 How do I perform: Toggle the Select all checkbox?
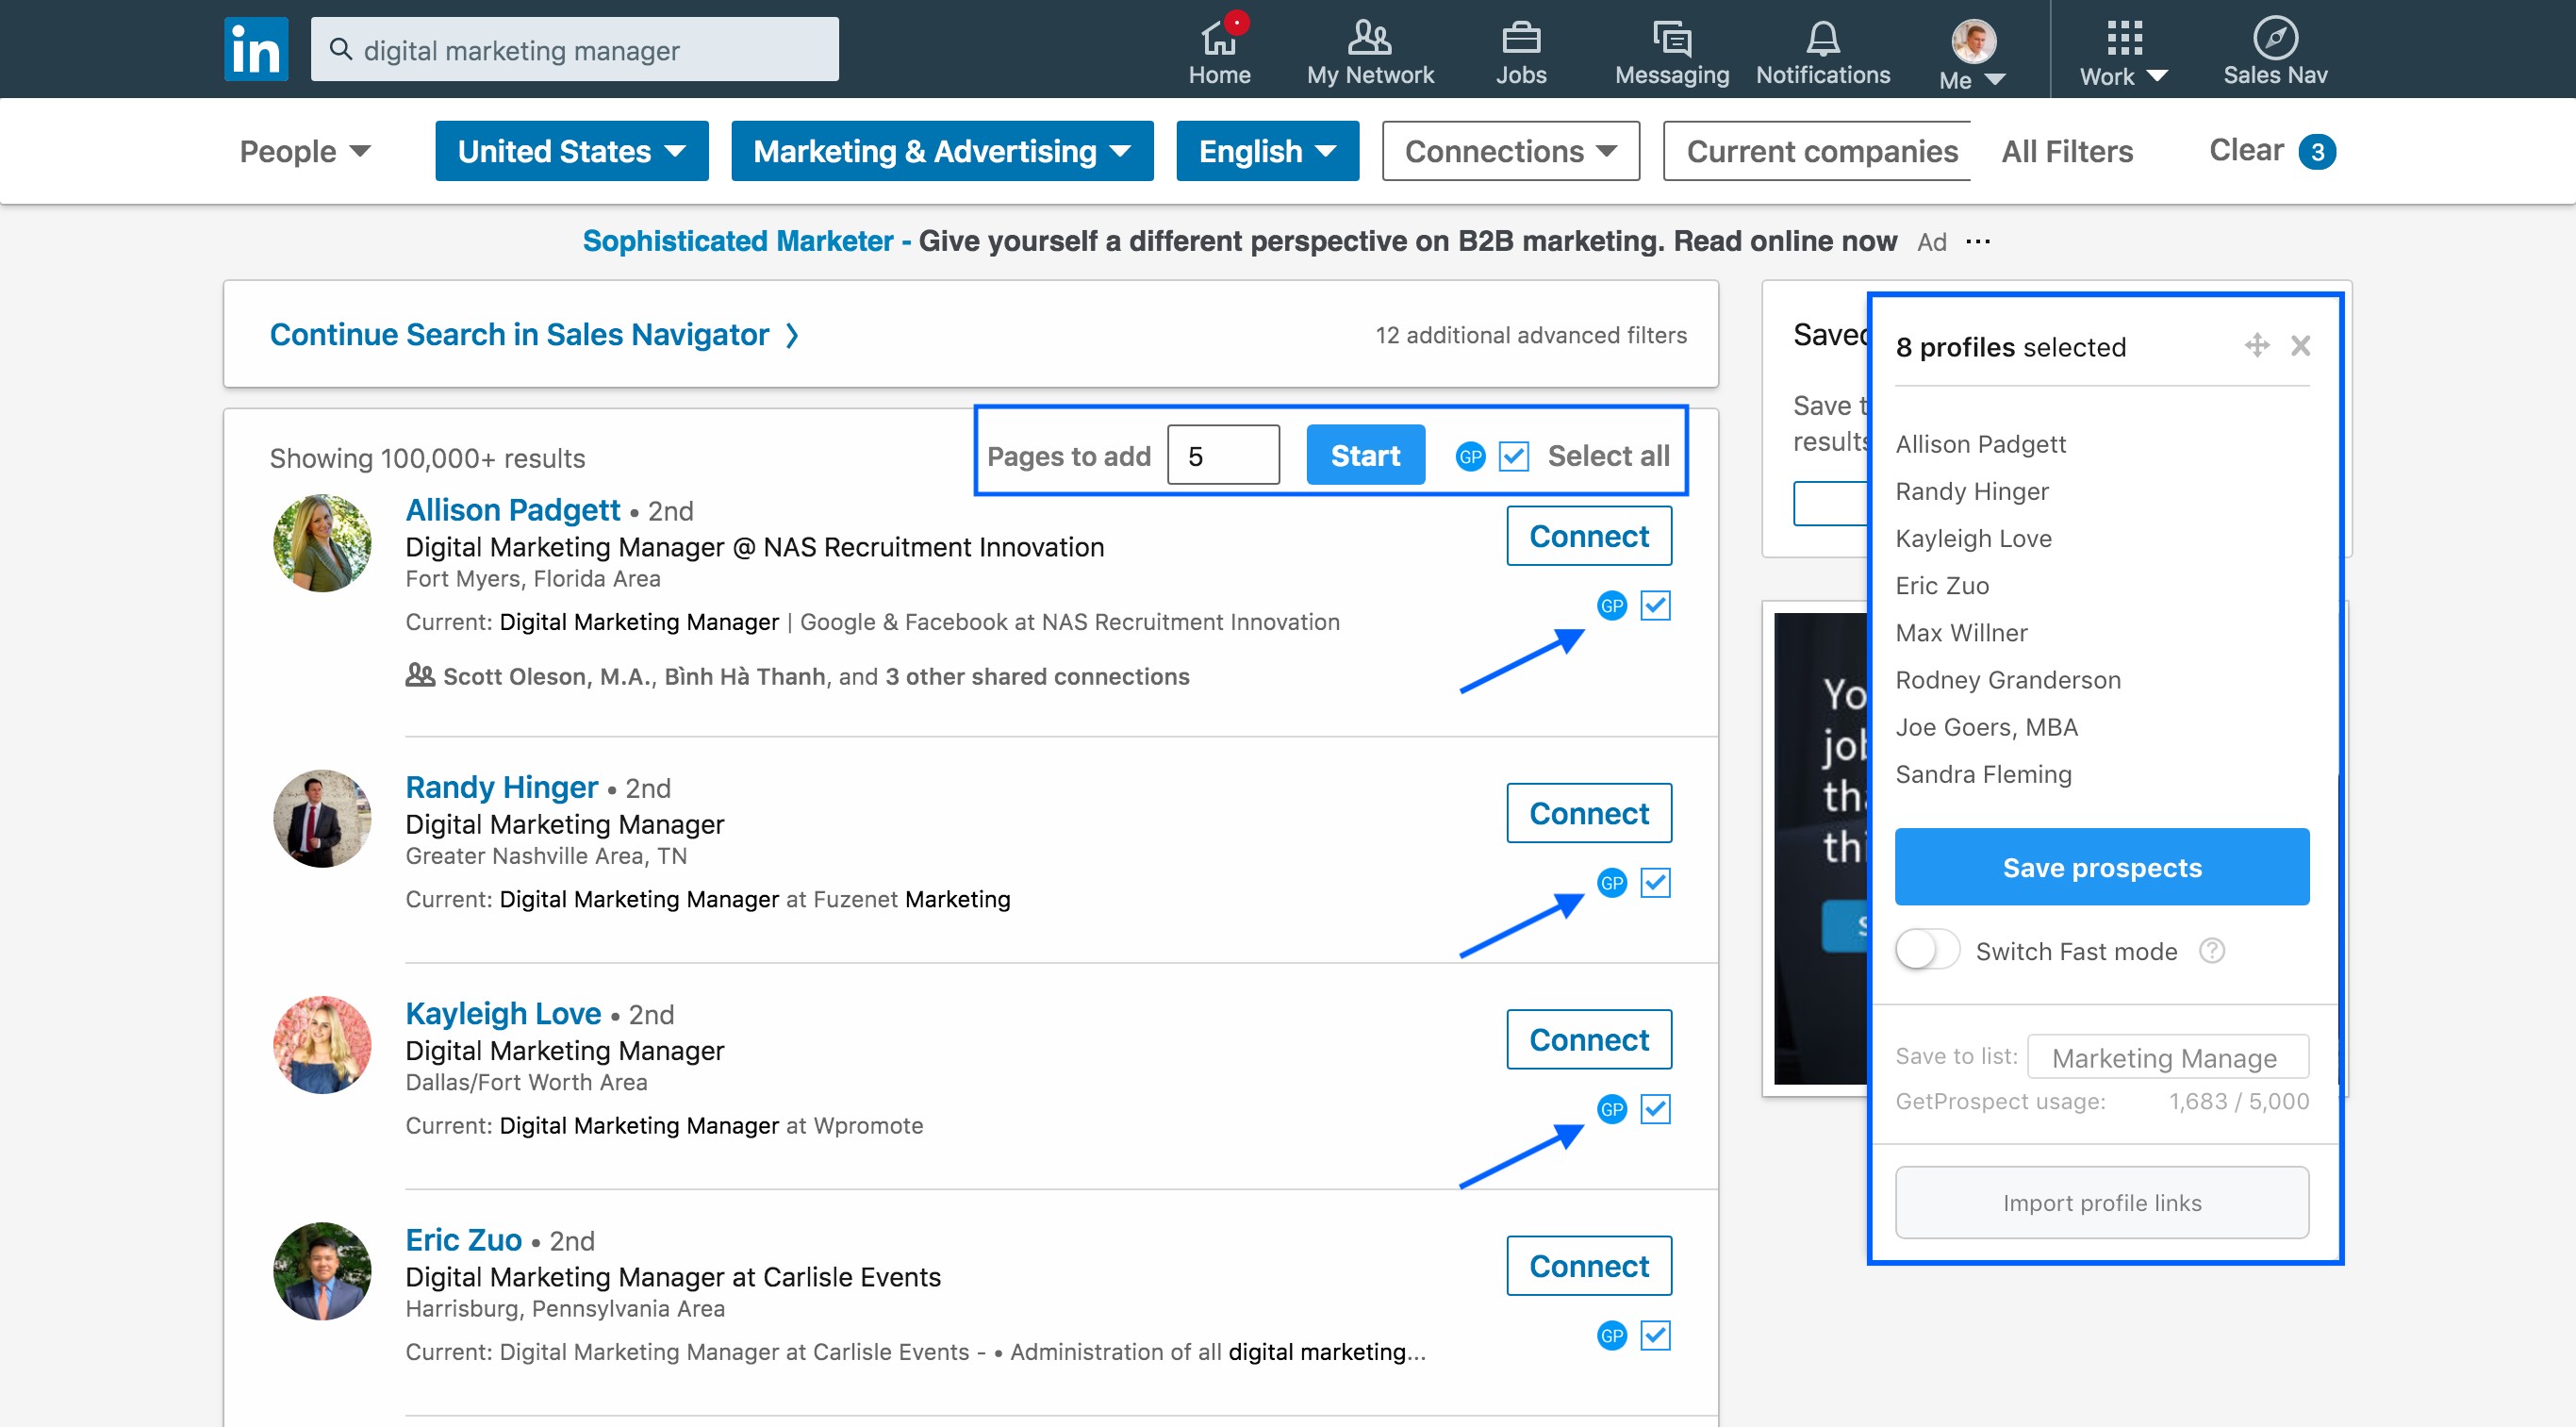coord(1514,457)
